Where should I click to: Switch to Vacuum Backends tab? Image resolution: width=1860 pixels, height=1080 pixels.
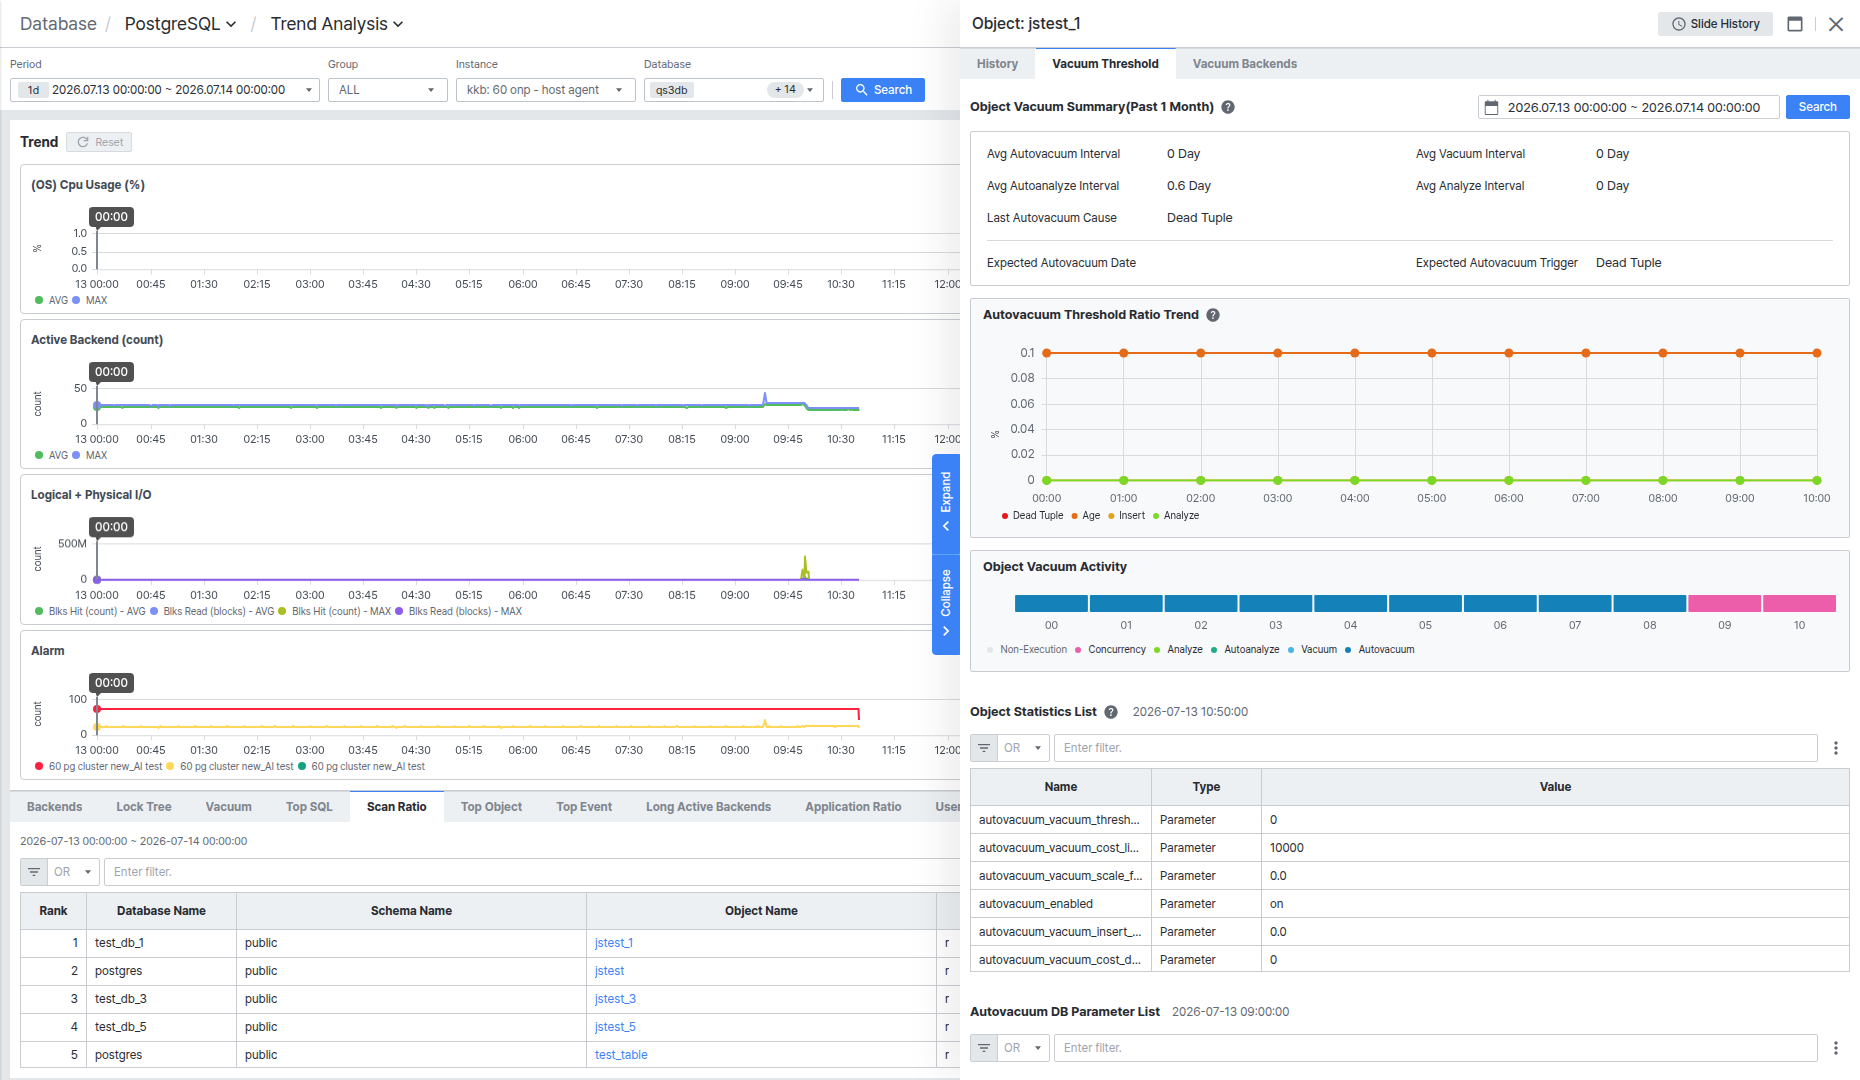coord(1244,64)
